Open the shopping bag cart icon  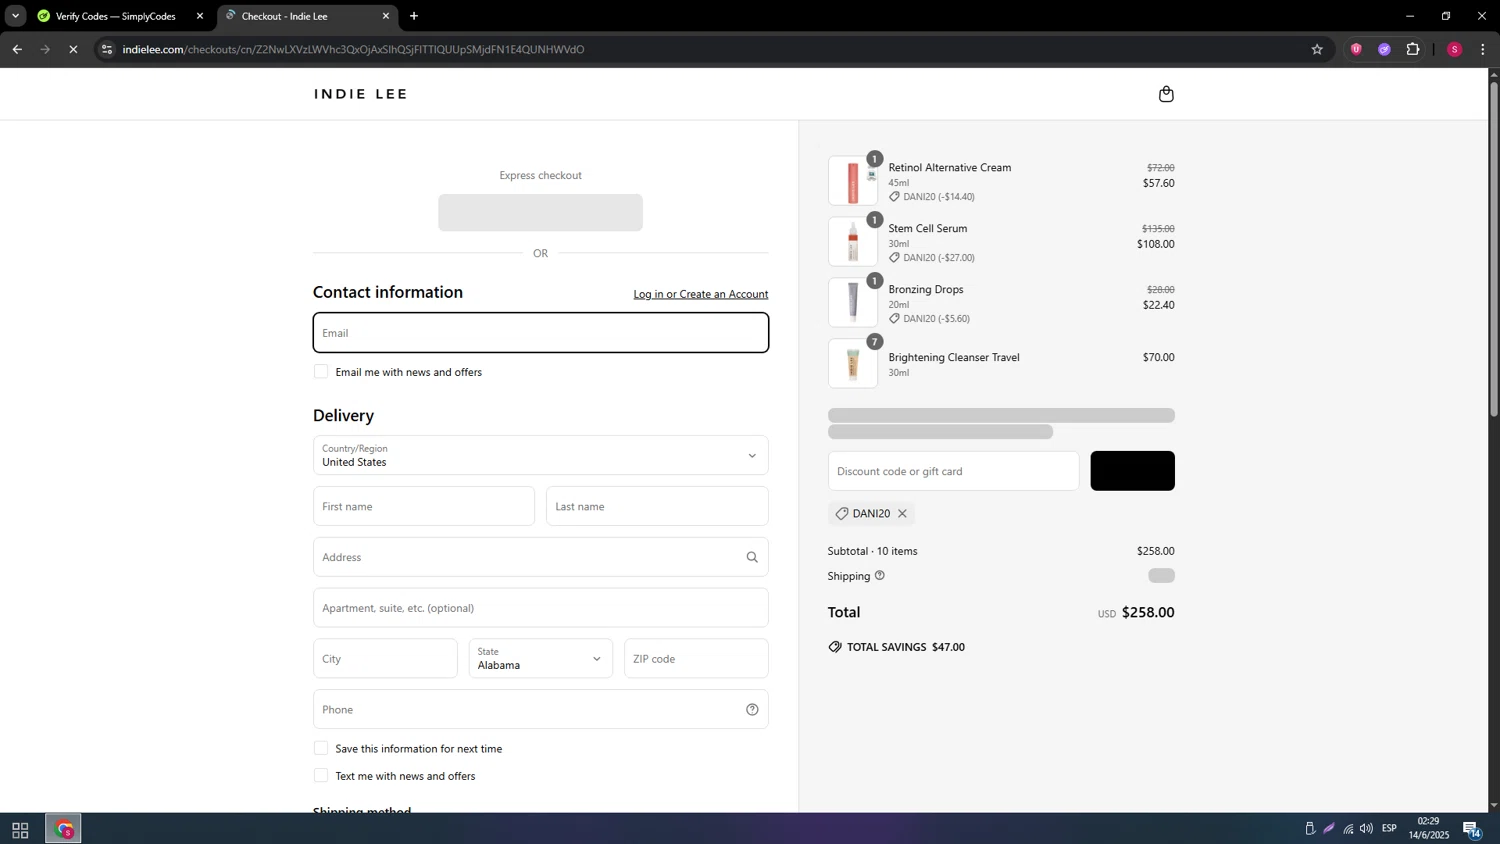point(1166,94)
